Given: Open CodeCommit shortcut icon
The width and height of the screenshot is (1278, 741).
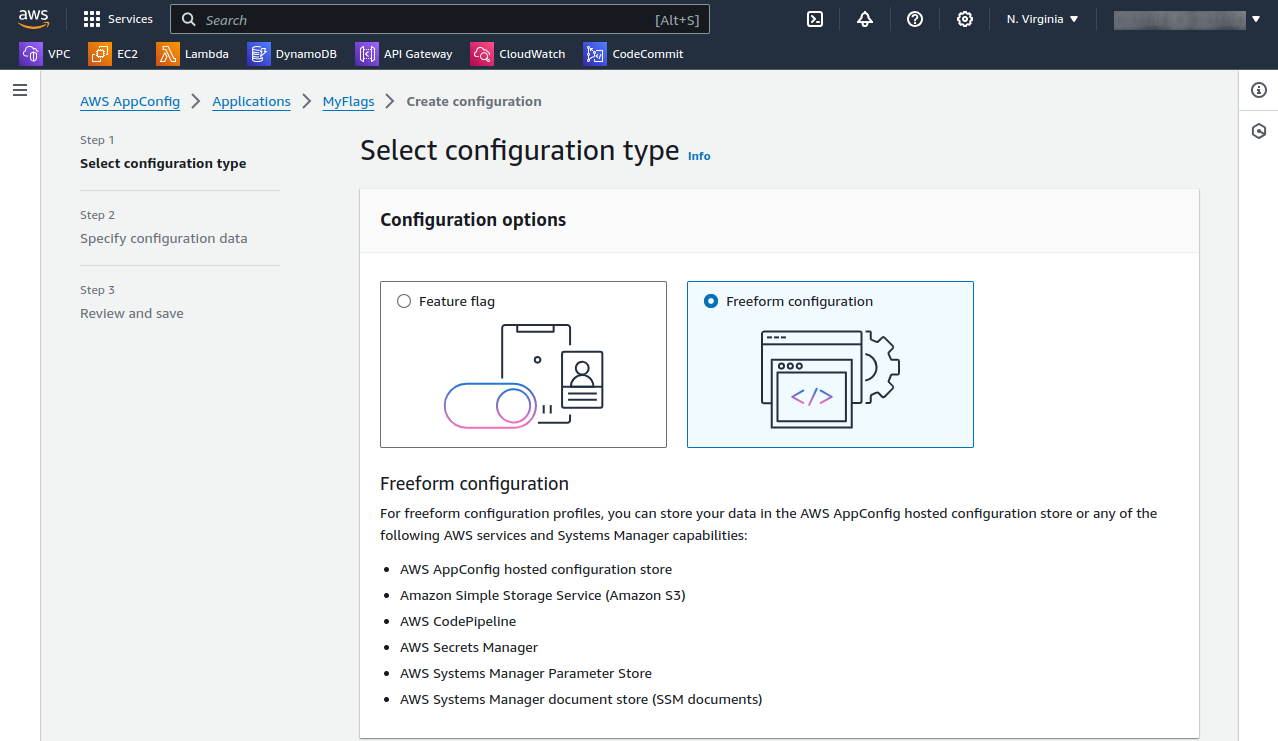Looking at the screenshot, I should [x=596, y=54].
